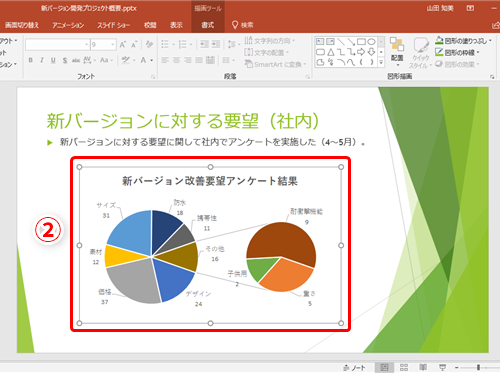Click the Slide Sorter view icon

pos(404,367)
